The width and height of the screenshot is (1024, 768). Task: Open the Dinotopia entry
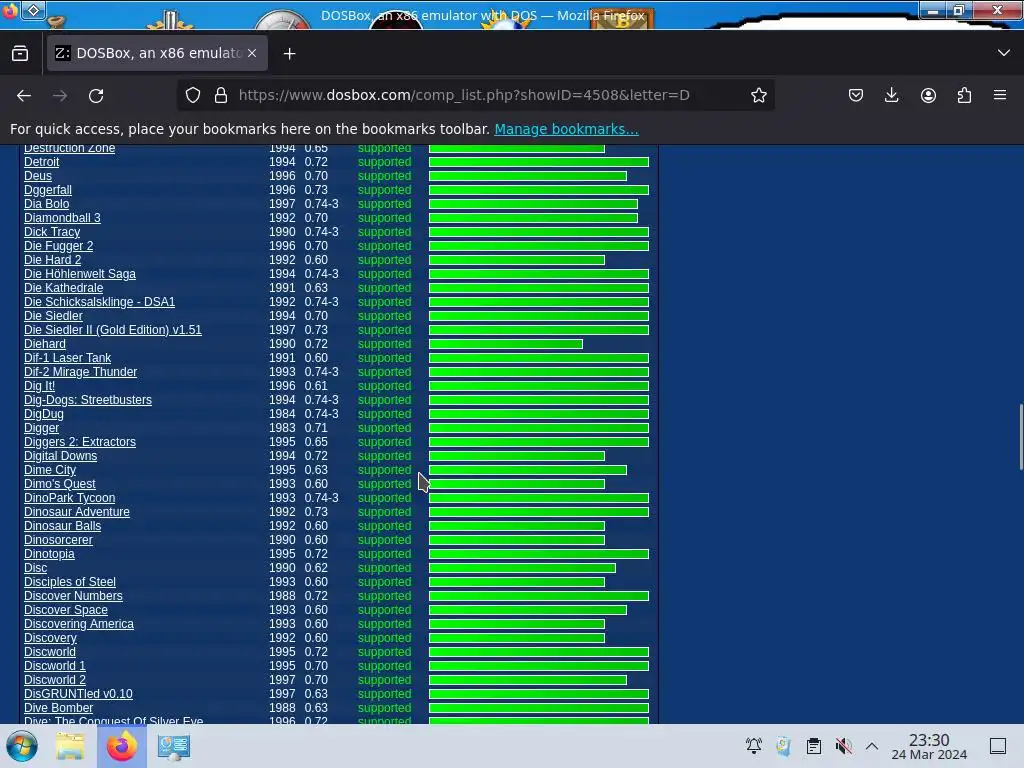coord(49,554)
